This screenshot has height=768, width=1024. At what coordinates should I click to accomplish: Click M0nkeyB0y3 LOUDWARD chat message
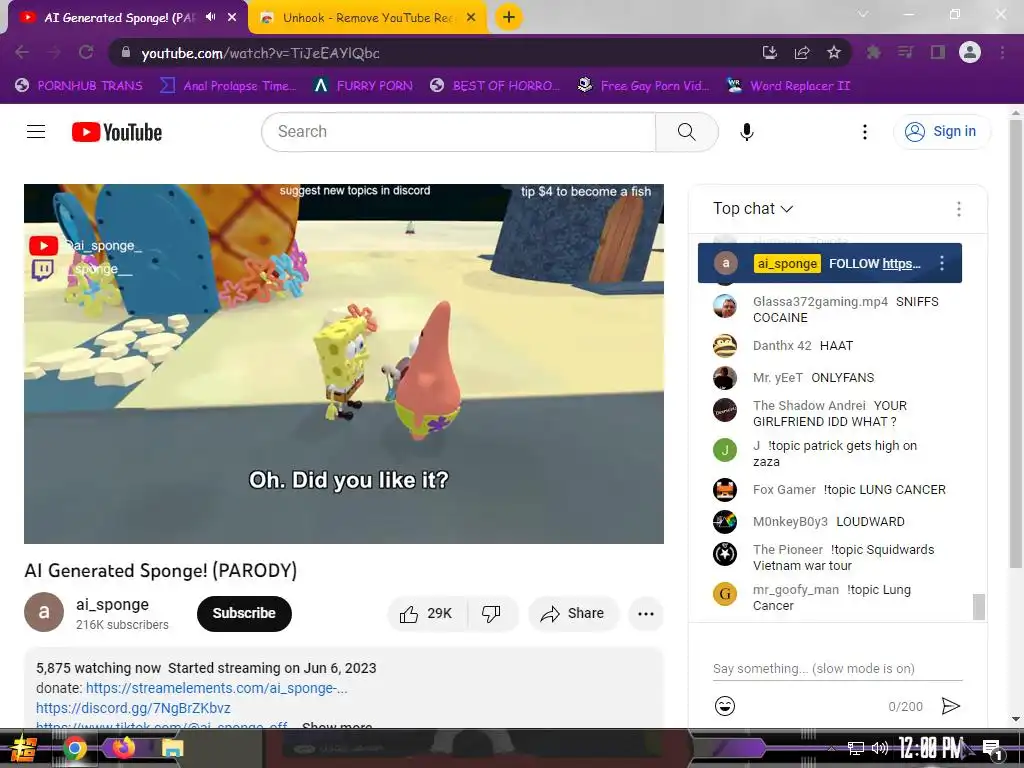point(870,522)
